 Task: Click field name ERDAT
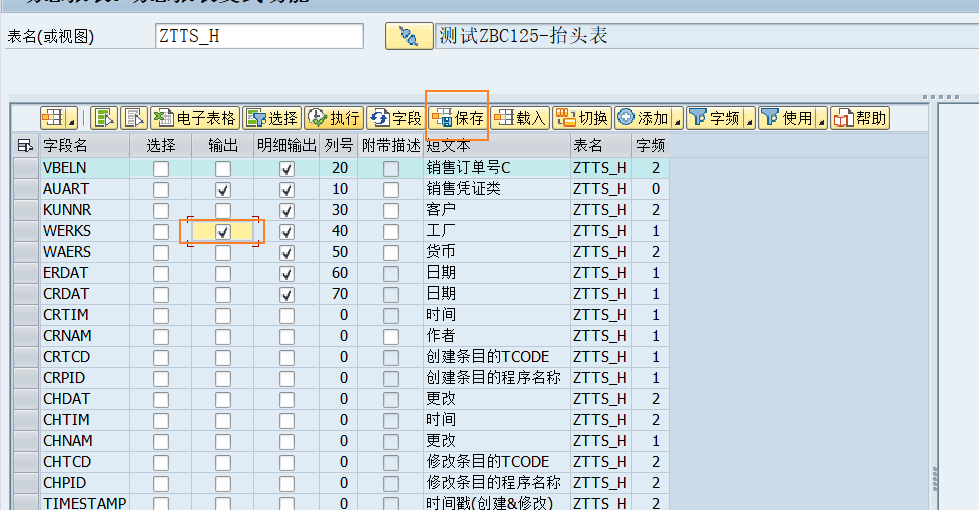pyautogui.click(x=66, y=273)
